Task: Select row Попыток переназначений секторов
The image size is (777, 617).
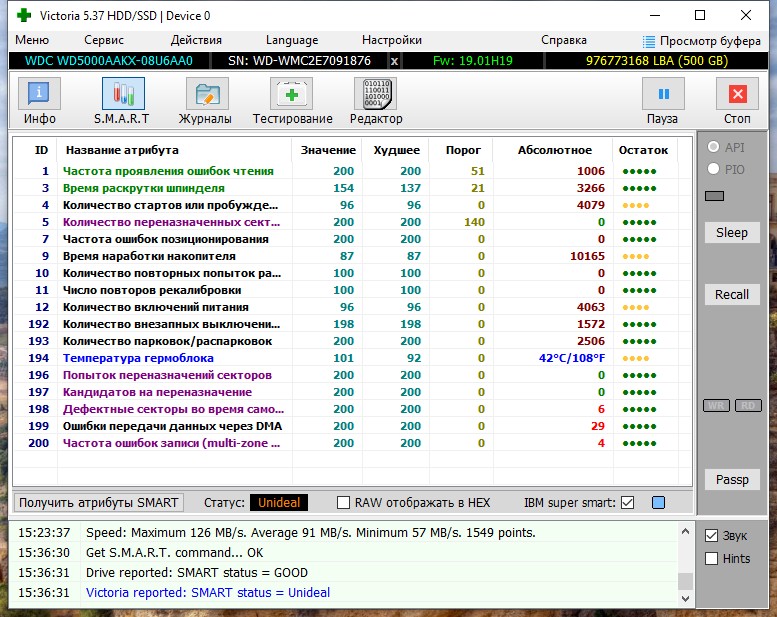Action: [353, 375]
